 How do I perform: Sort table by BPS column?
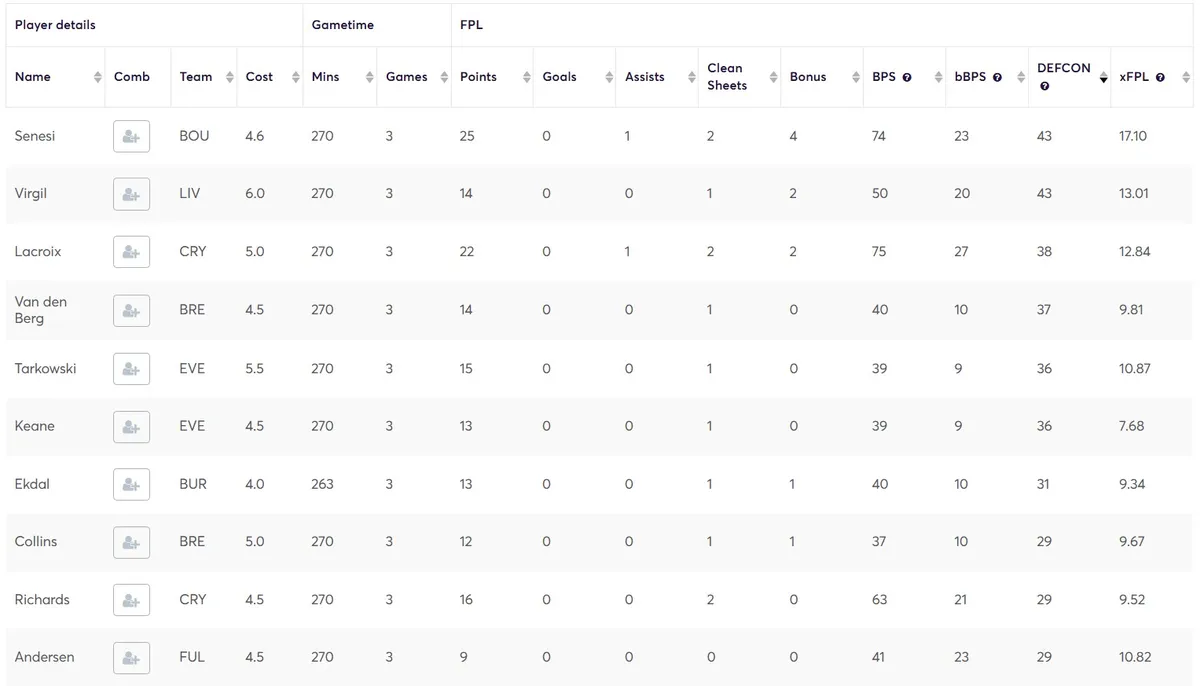937,77
